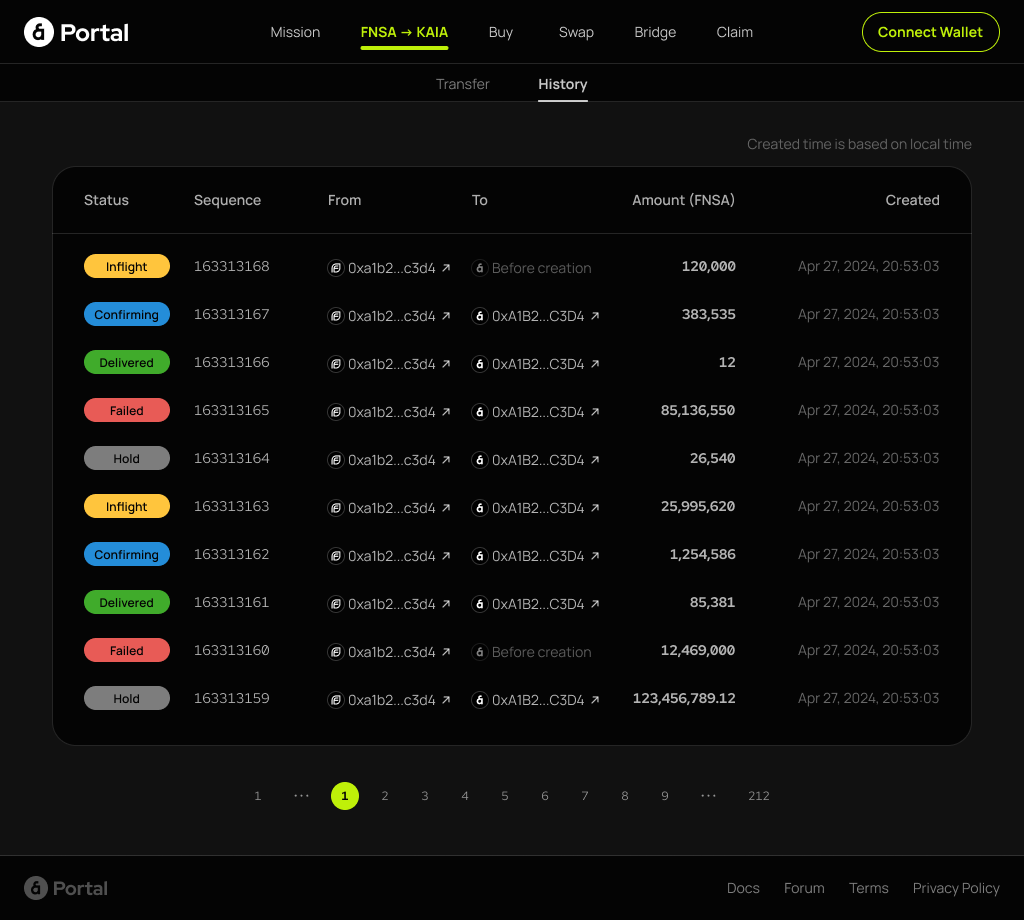Click the Portal logo in the header
The width and height of the screenshot is (1024, 920).
[77, 32]
